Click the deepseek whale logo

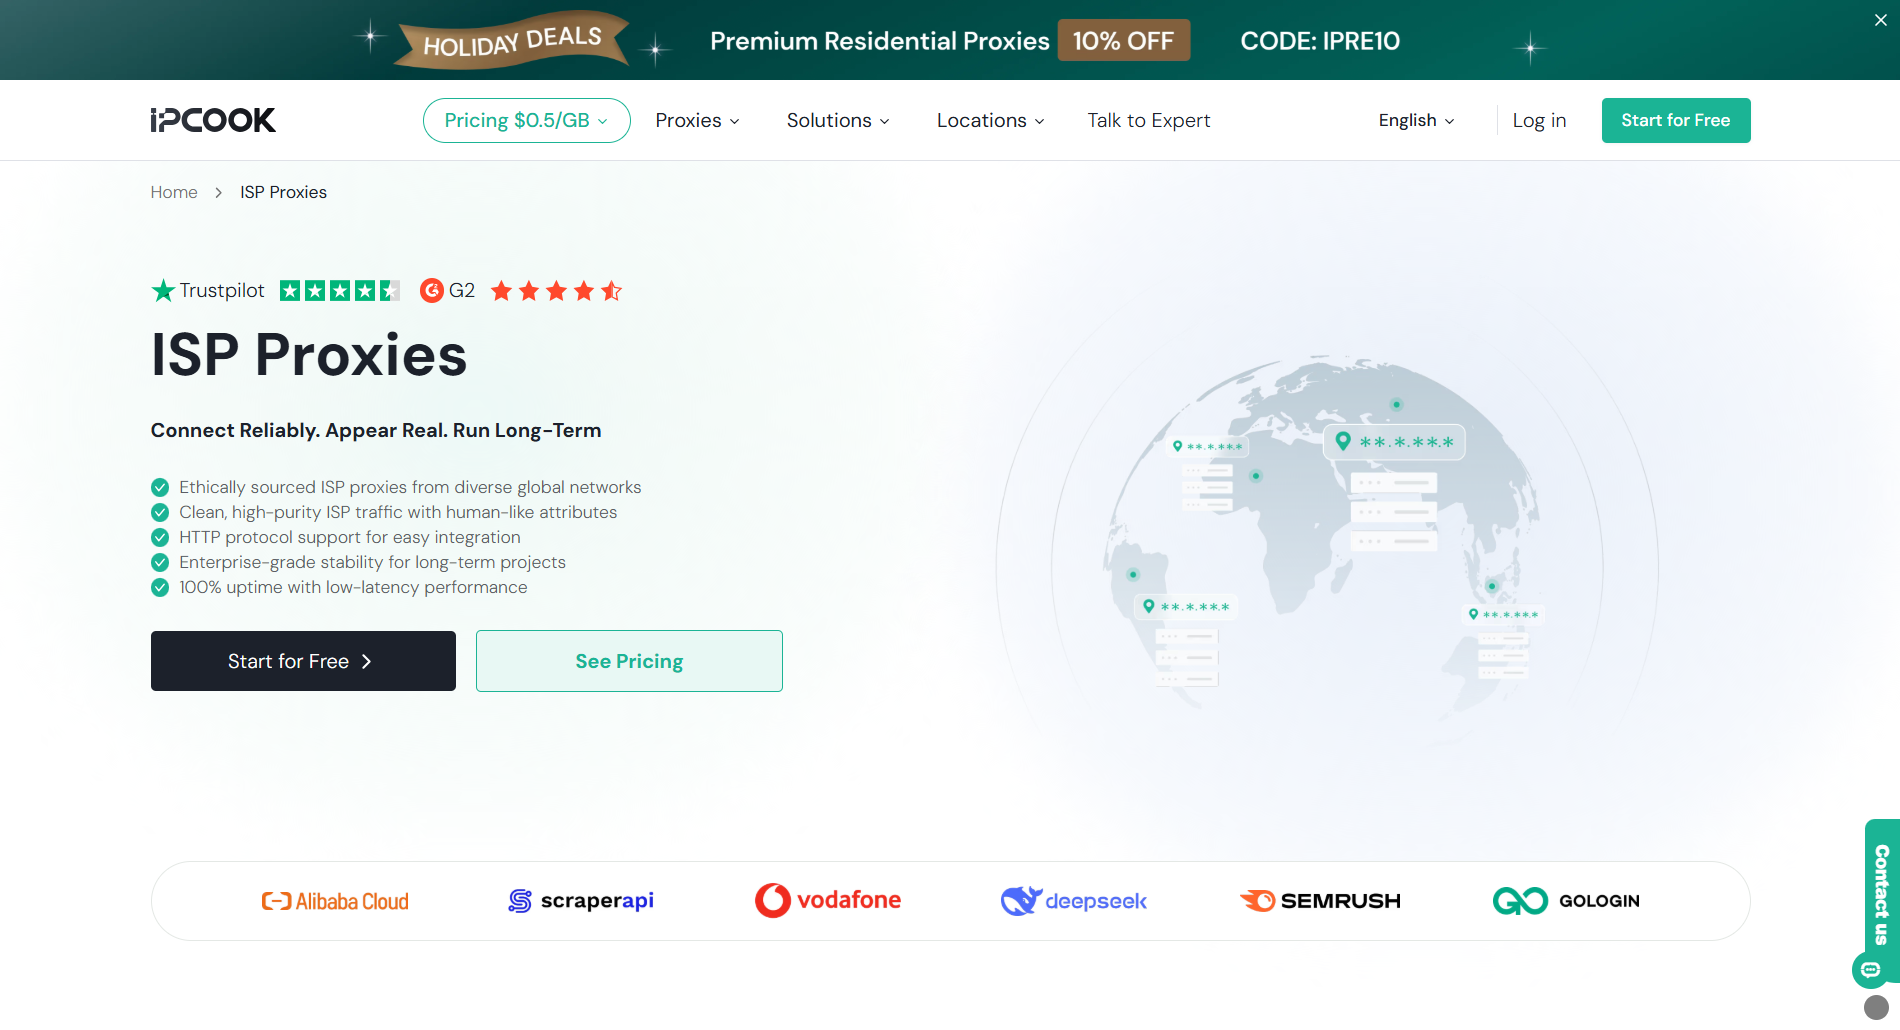pos(1073,901)
